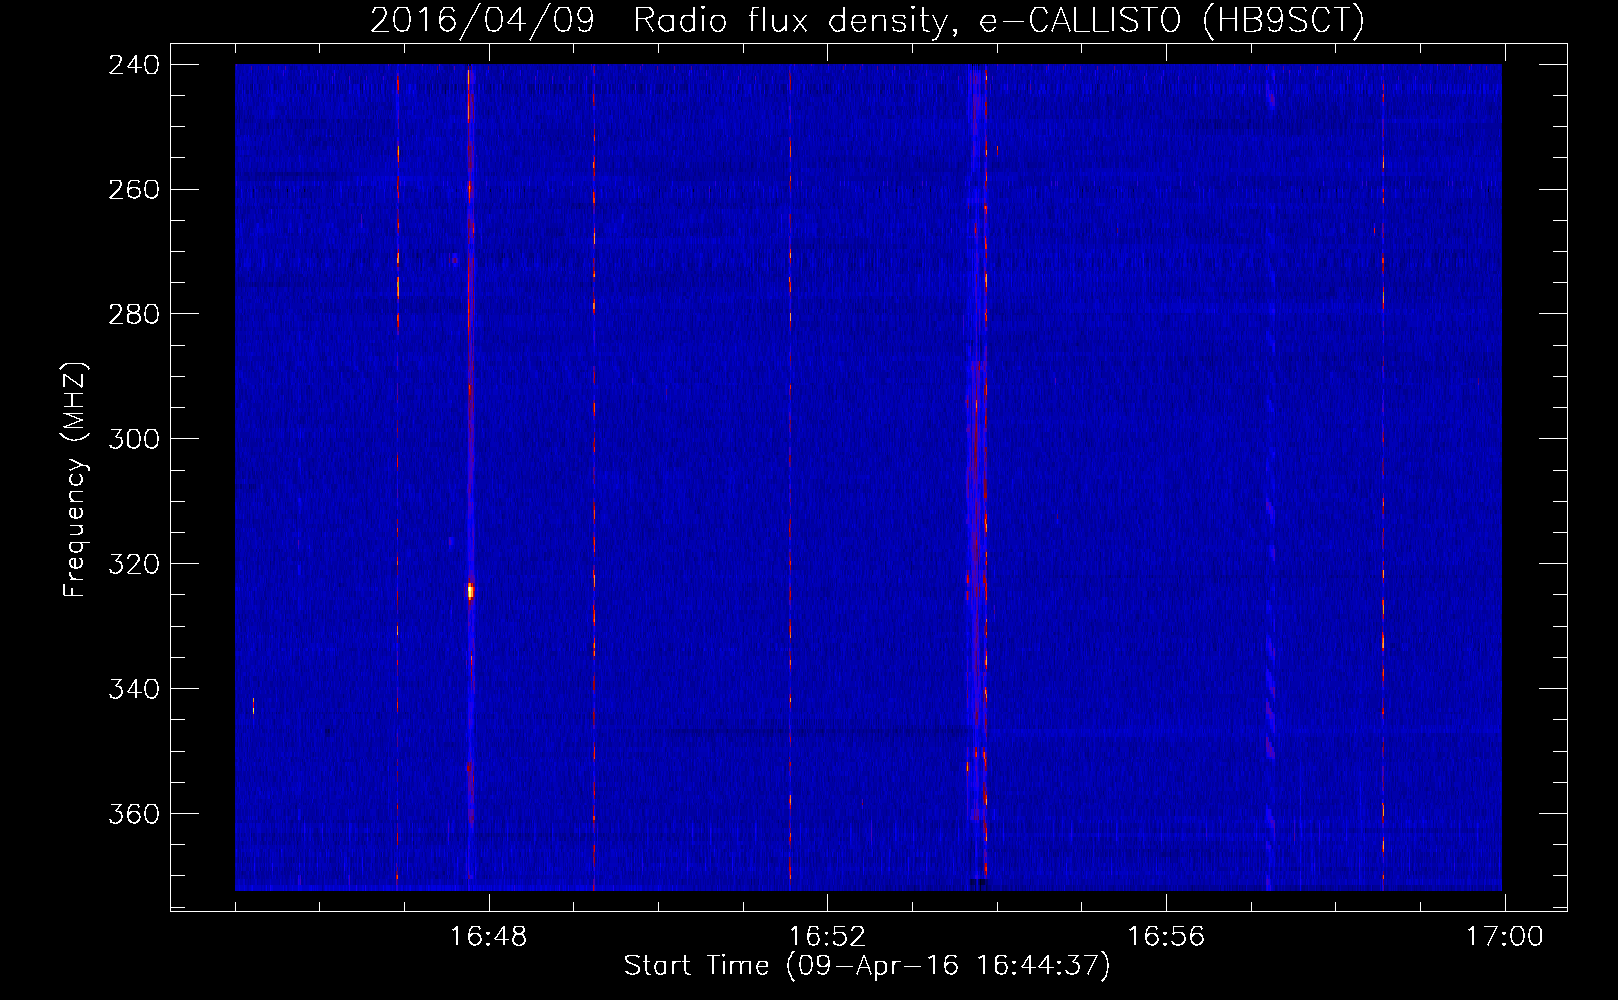Click the "Frequency (MHZ)" axis label
This screenshot has width=1618, height=1000.
click(x=76, y=480)
